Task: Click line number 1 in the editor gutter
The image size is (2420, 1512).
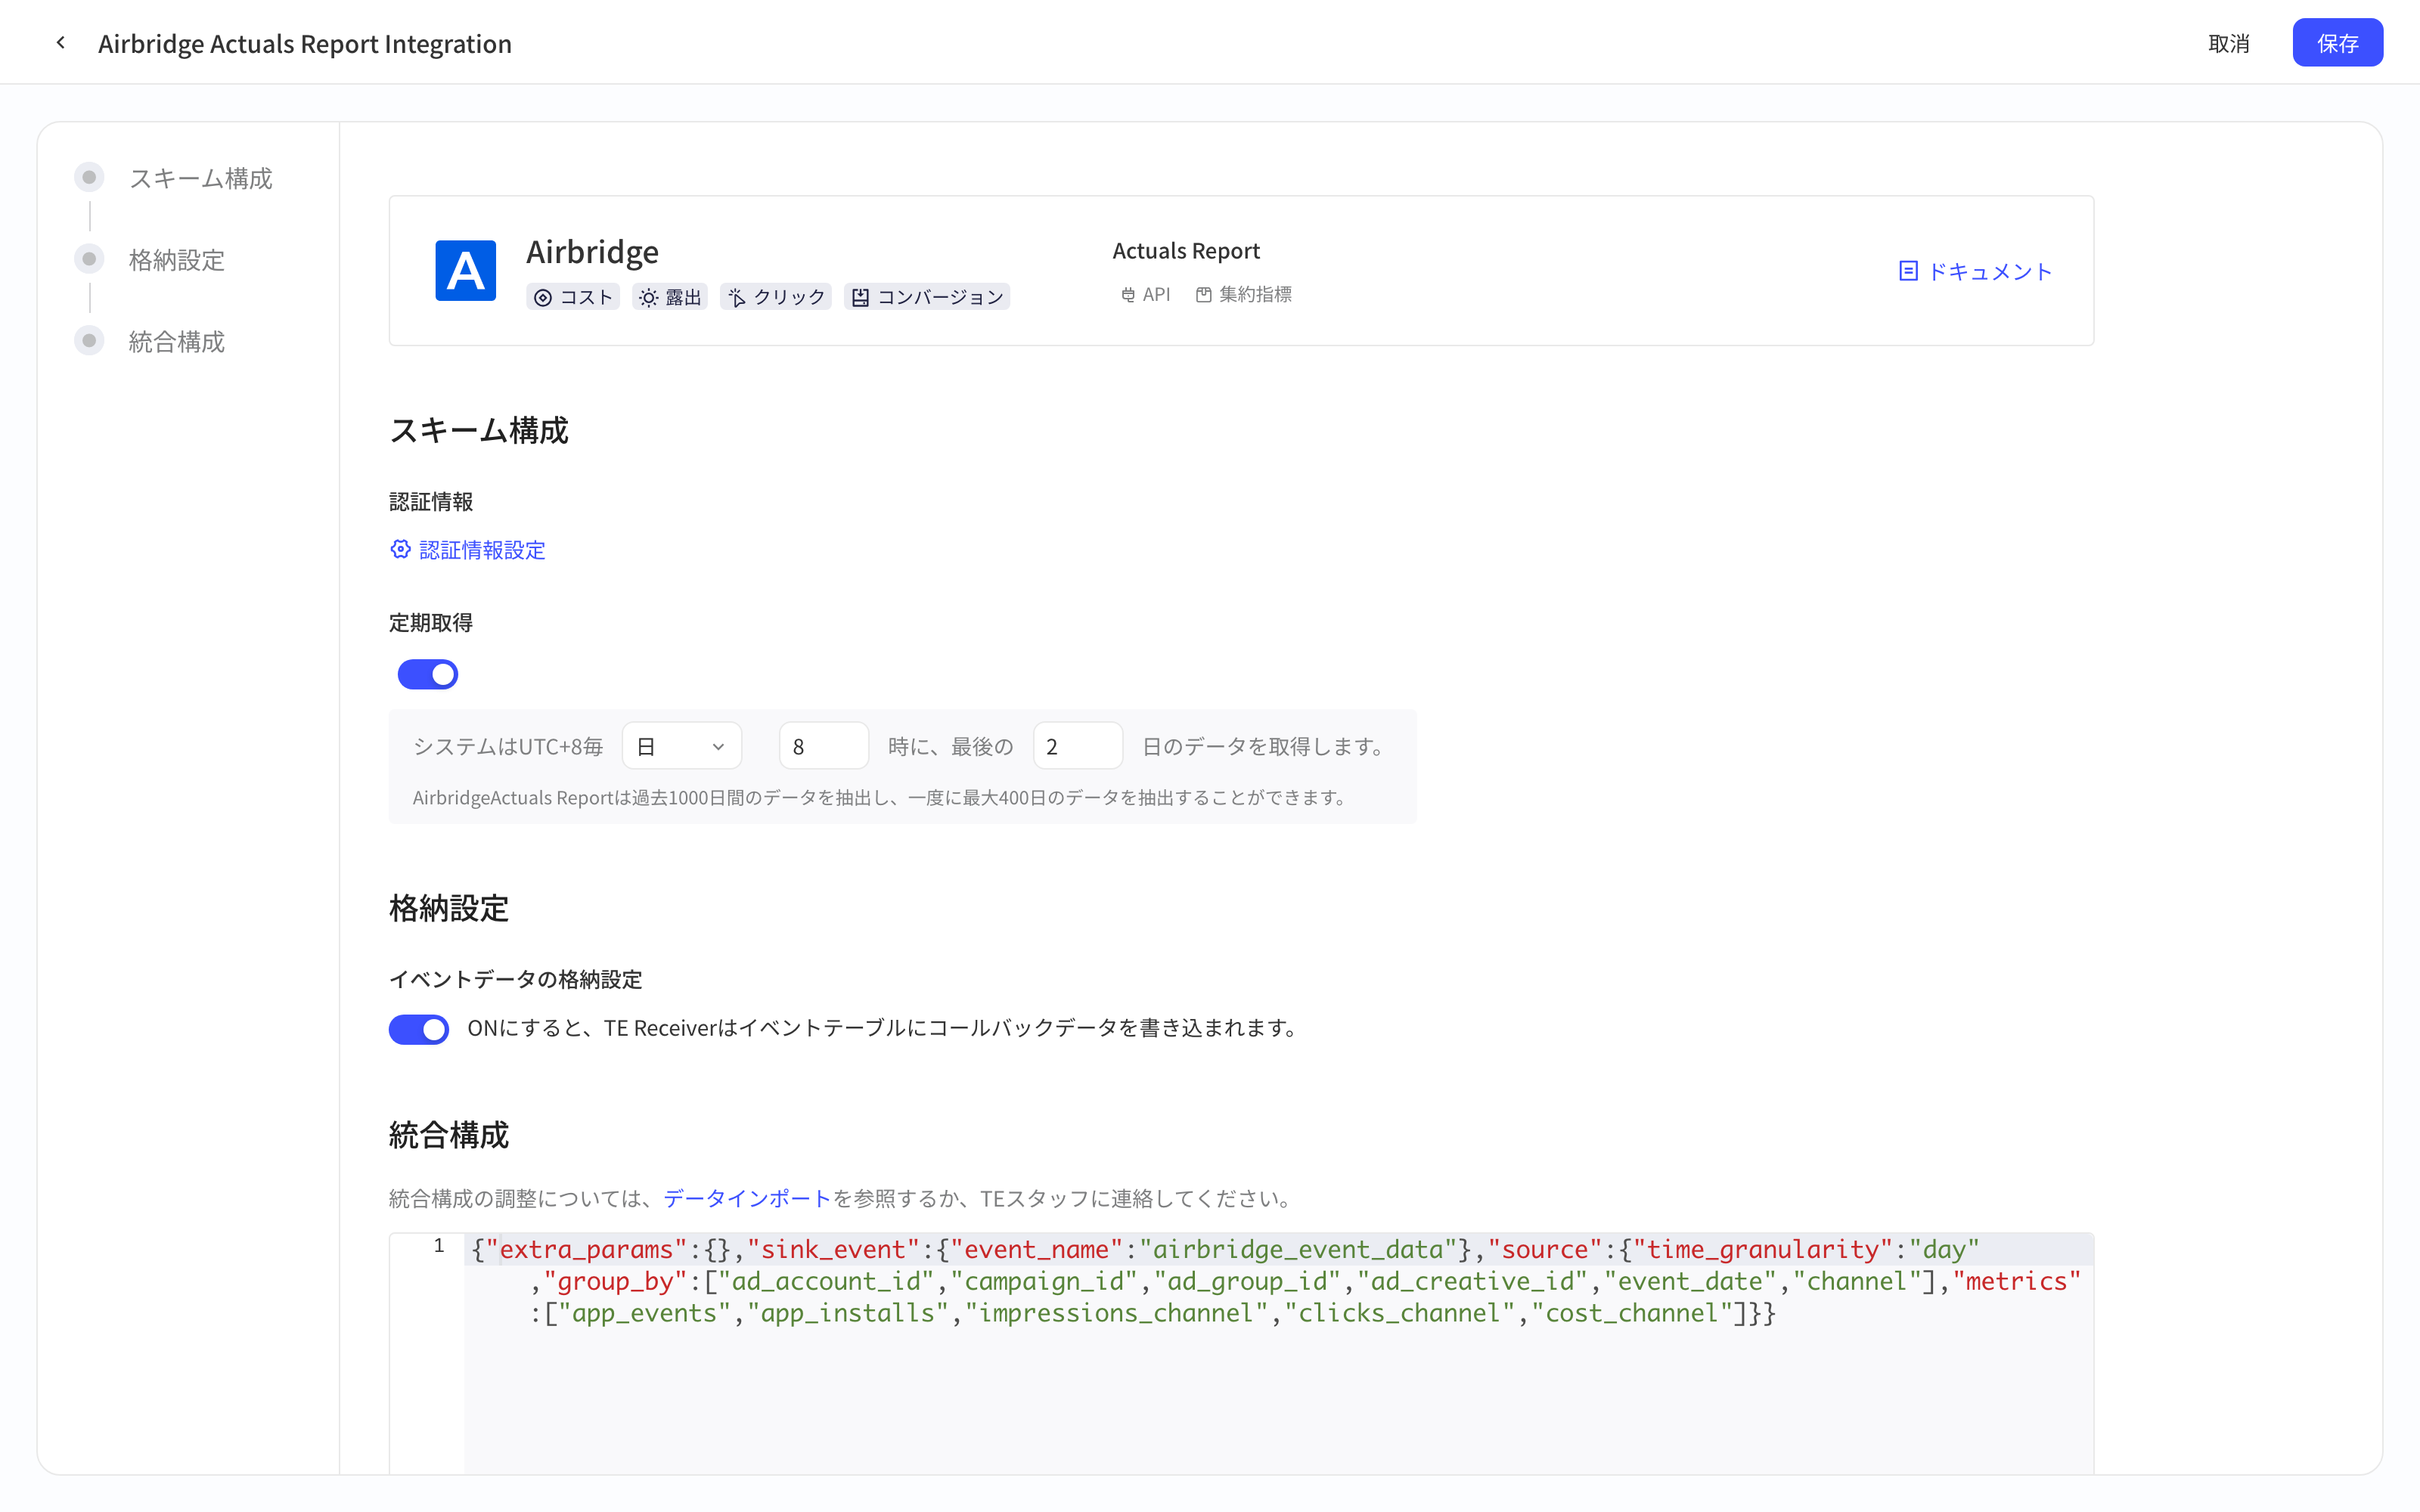Action: (438, 1246)
